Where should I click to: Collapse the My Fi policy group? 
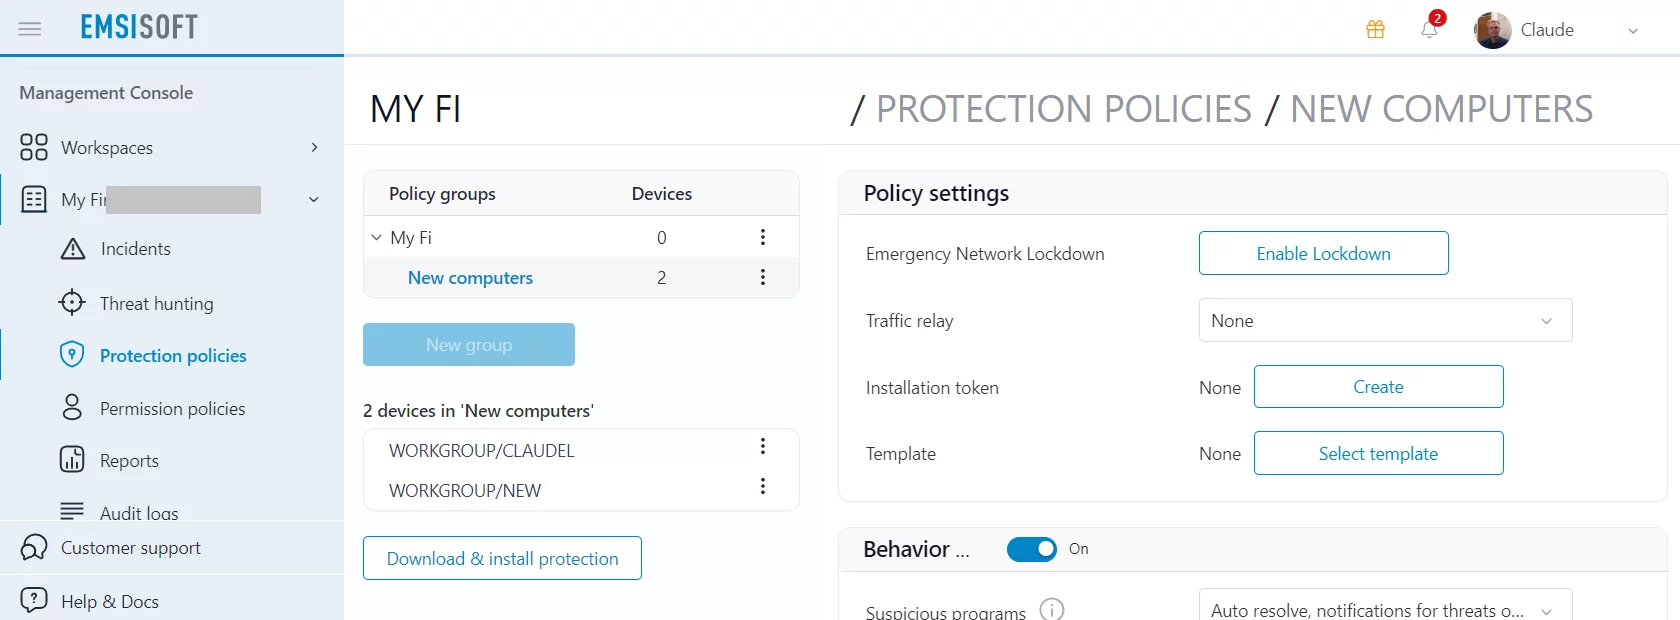(x=375, y=237)
